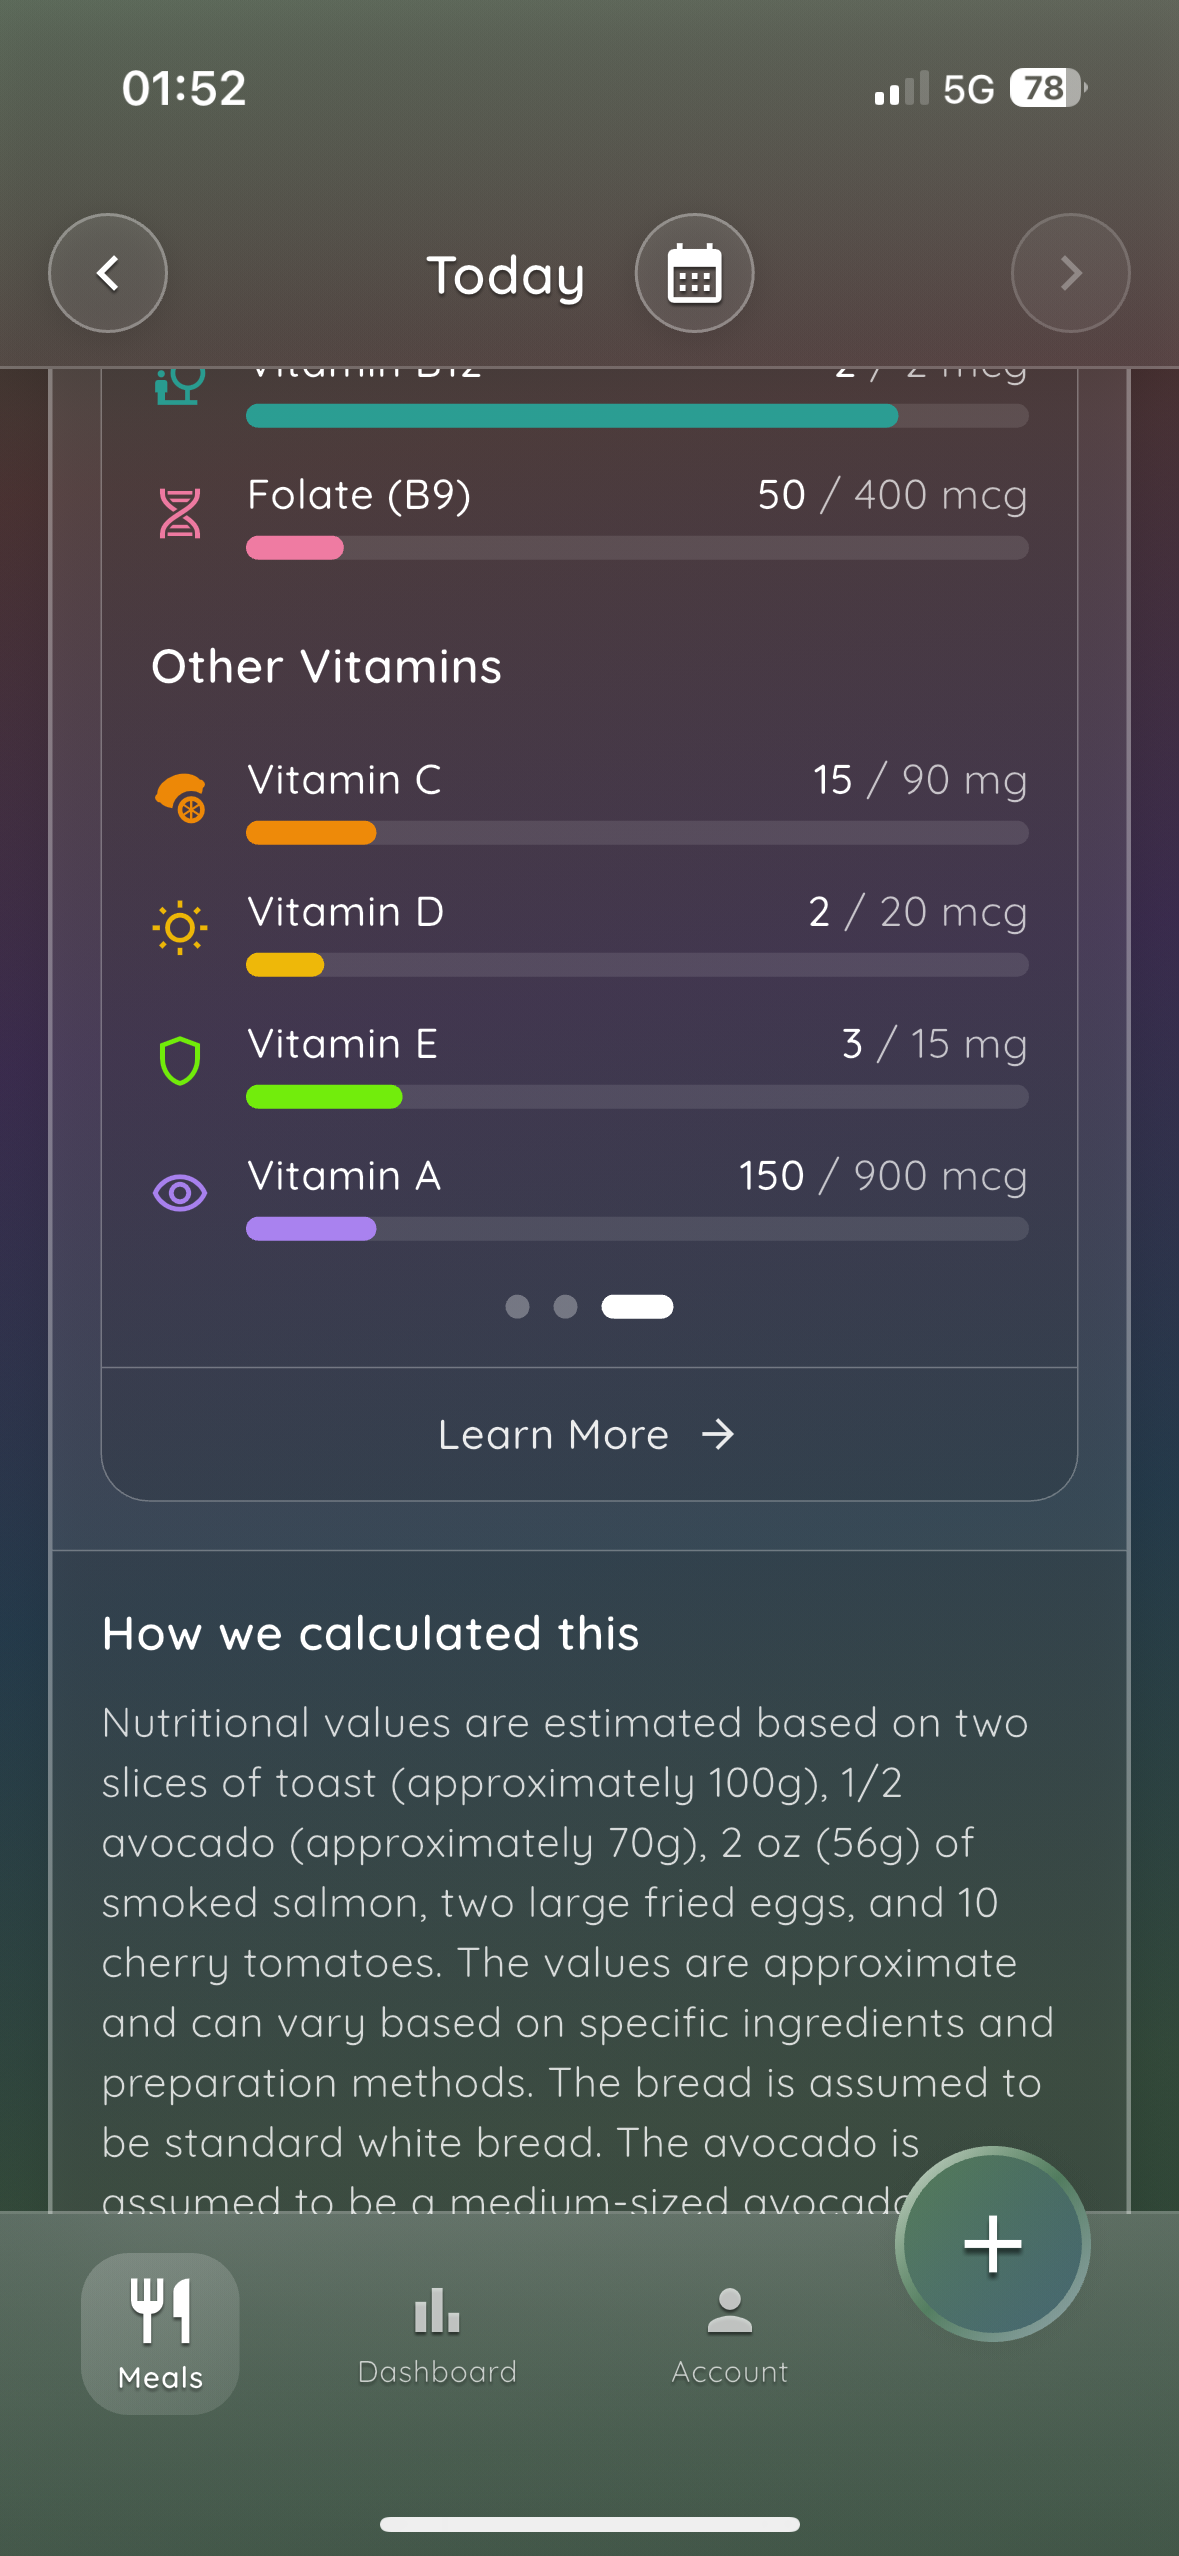The width and height of the screenshot is (1179, 2556).
Task: Tap the Vitamin D sun icon
Action: click(180, 928)
